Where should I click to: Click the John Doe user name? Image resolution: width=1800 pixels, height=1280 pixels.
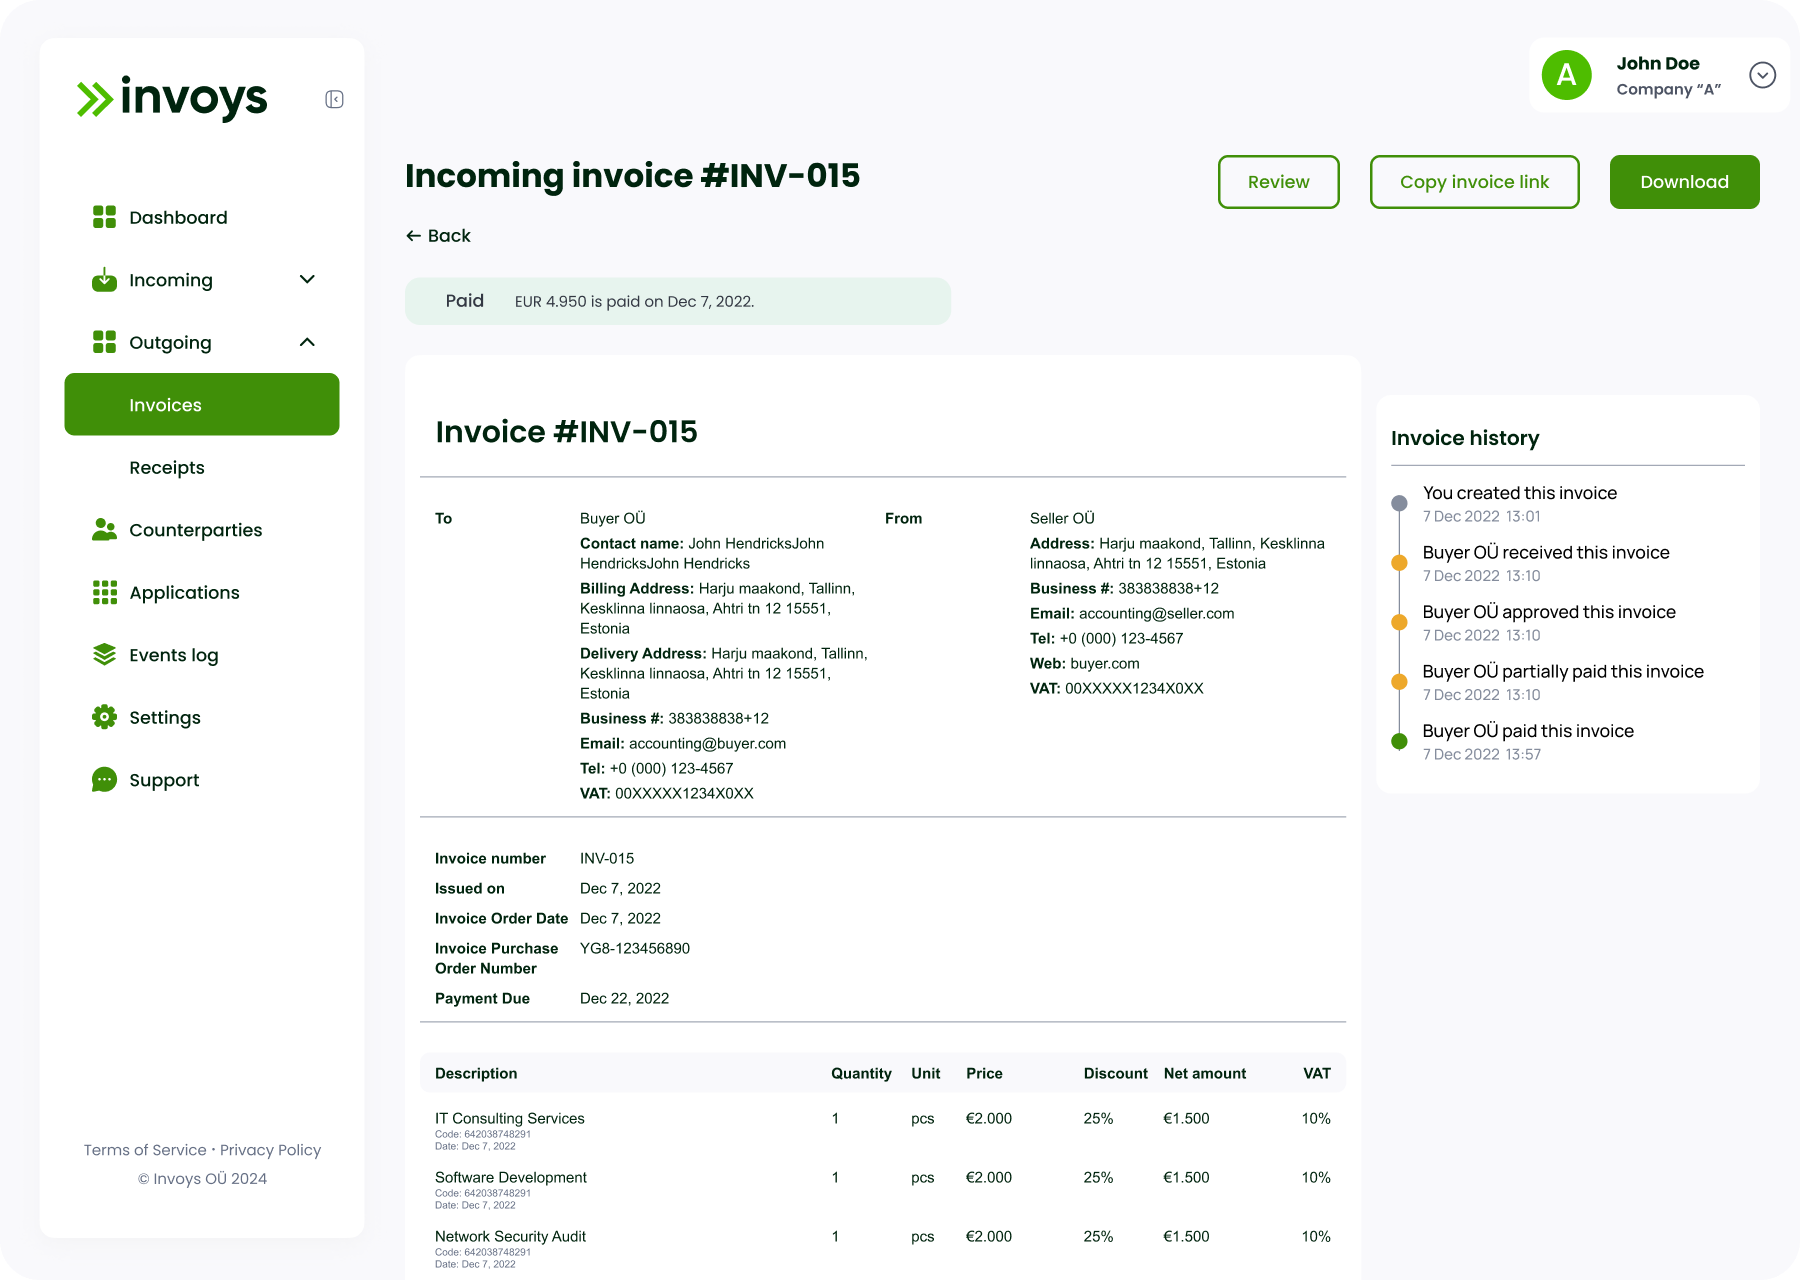(x=1658, y=63)
